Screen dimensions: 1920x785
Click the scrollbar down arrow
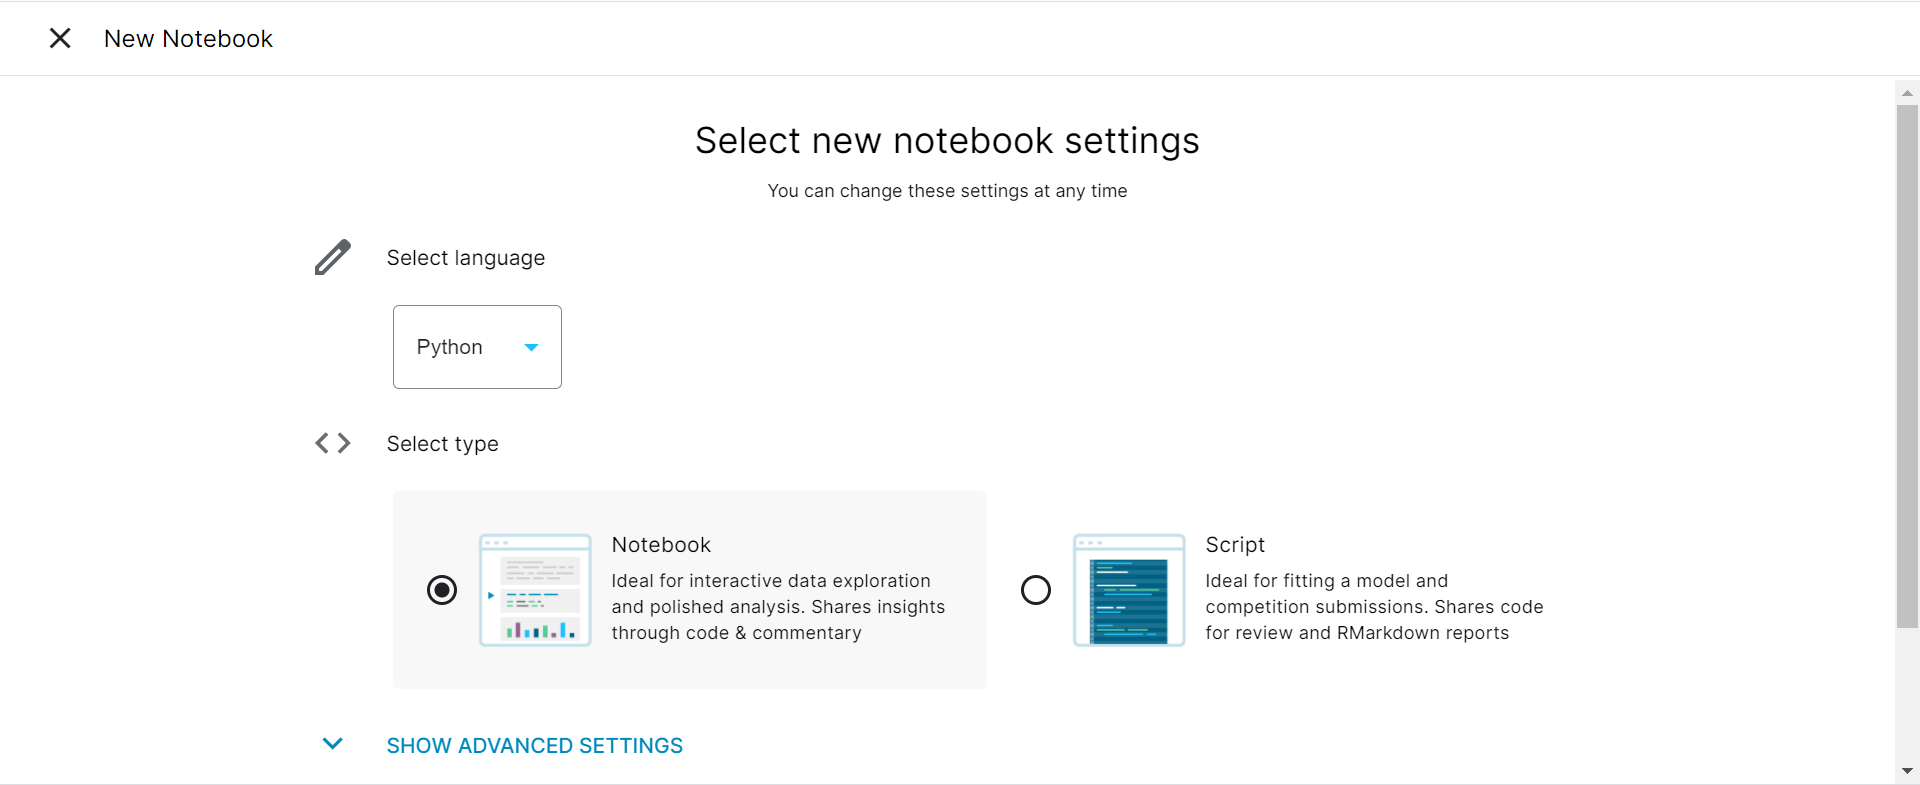[x=1907, y=771]
